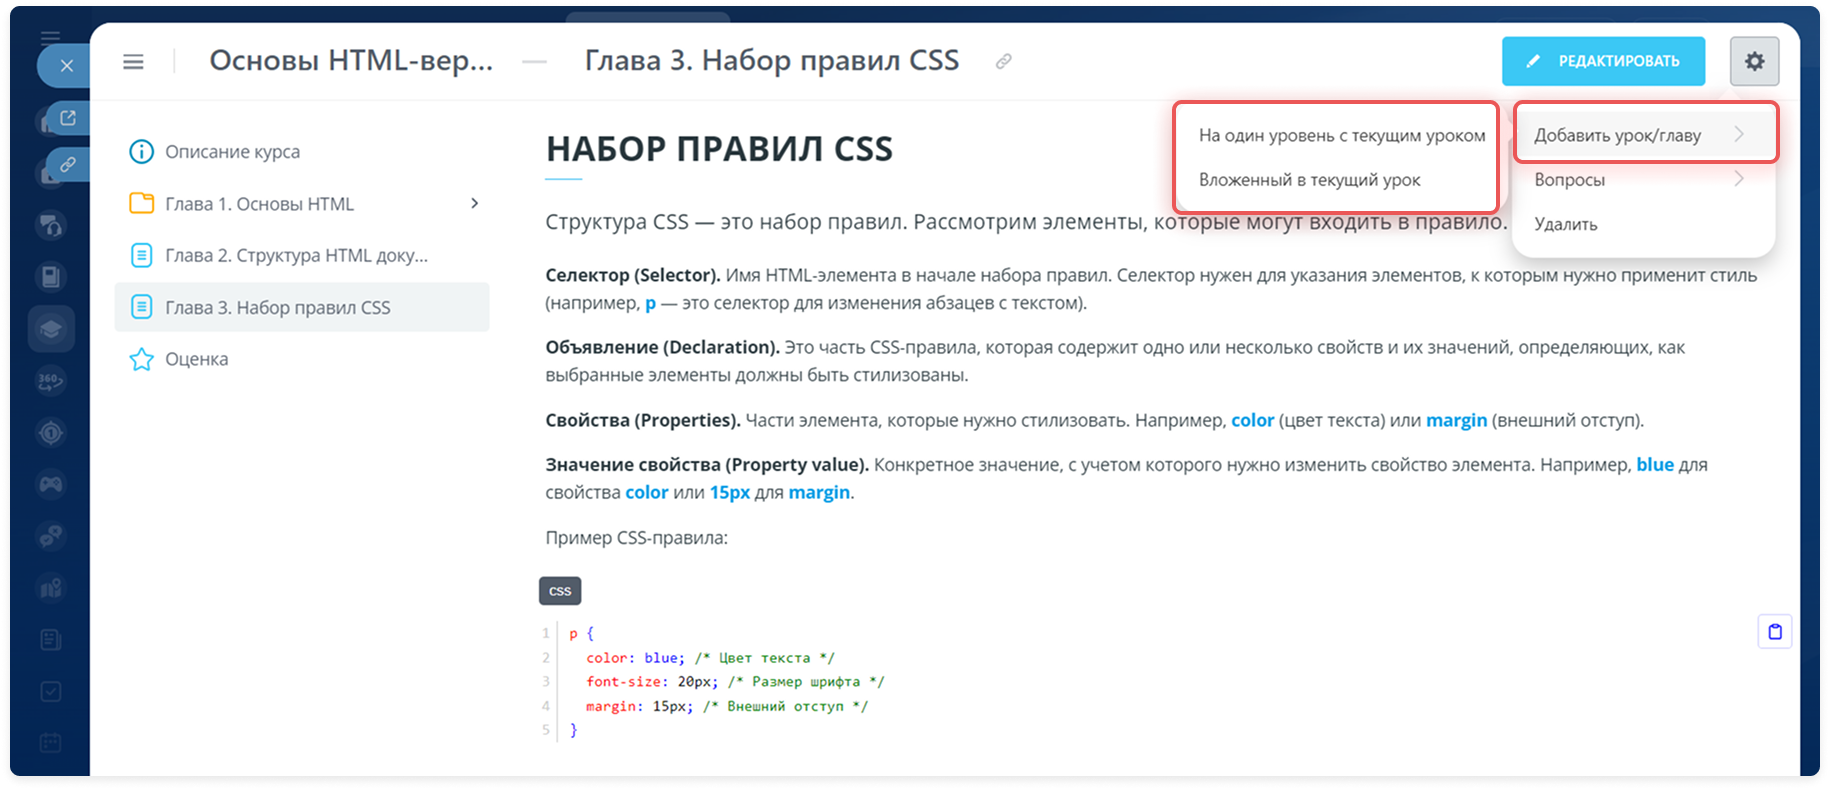Image resolution: width=1830 pixels, height=790 pixels.
Task: Expand Глава 1. Основы HTML chevron
Action: pyautogui.click(x=474, y=204)
